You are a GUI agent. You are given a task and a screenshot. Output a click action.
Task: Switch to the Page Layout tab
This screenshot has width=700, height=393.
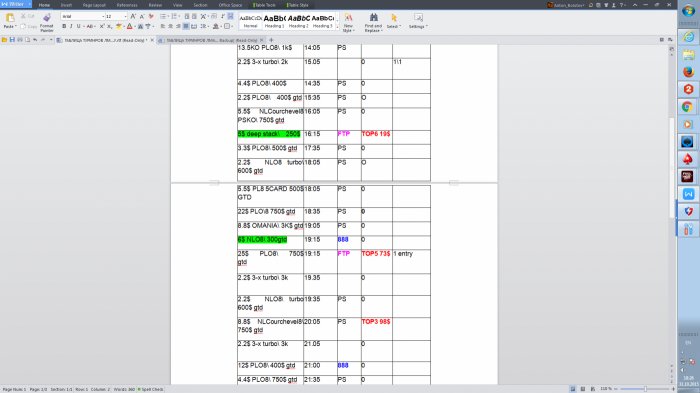[94, 5]
